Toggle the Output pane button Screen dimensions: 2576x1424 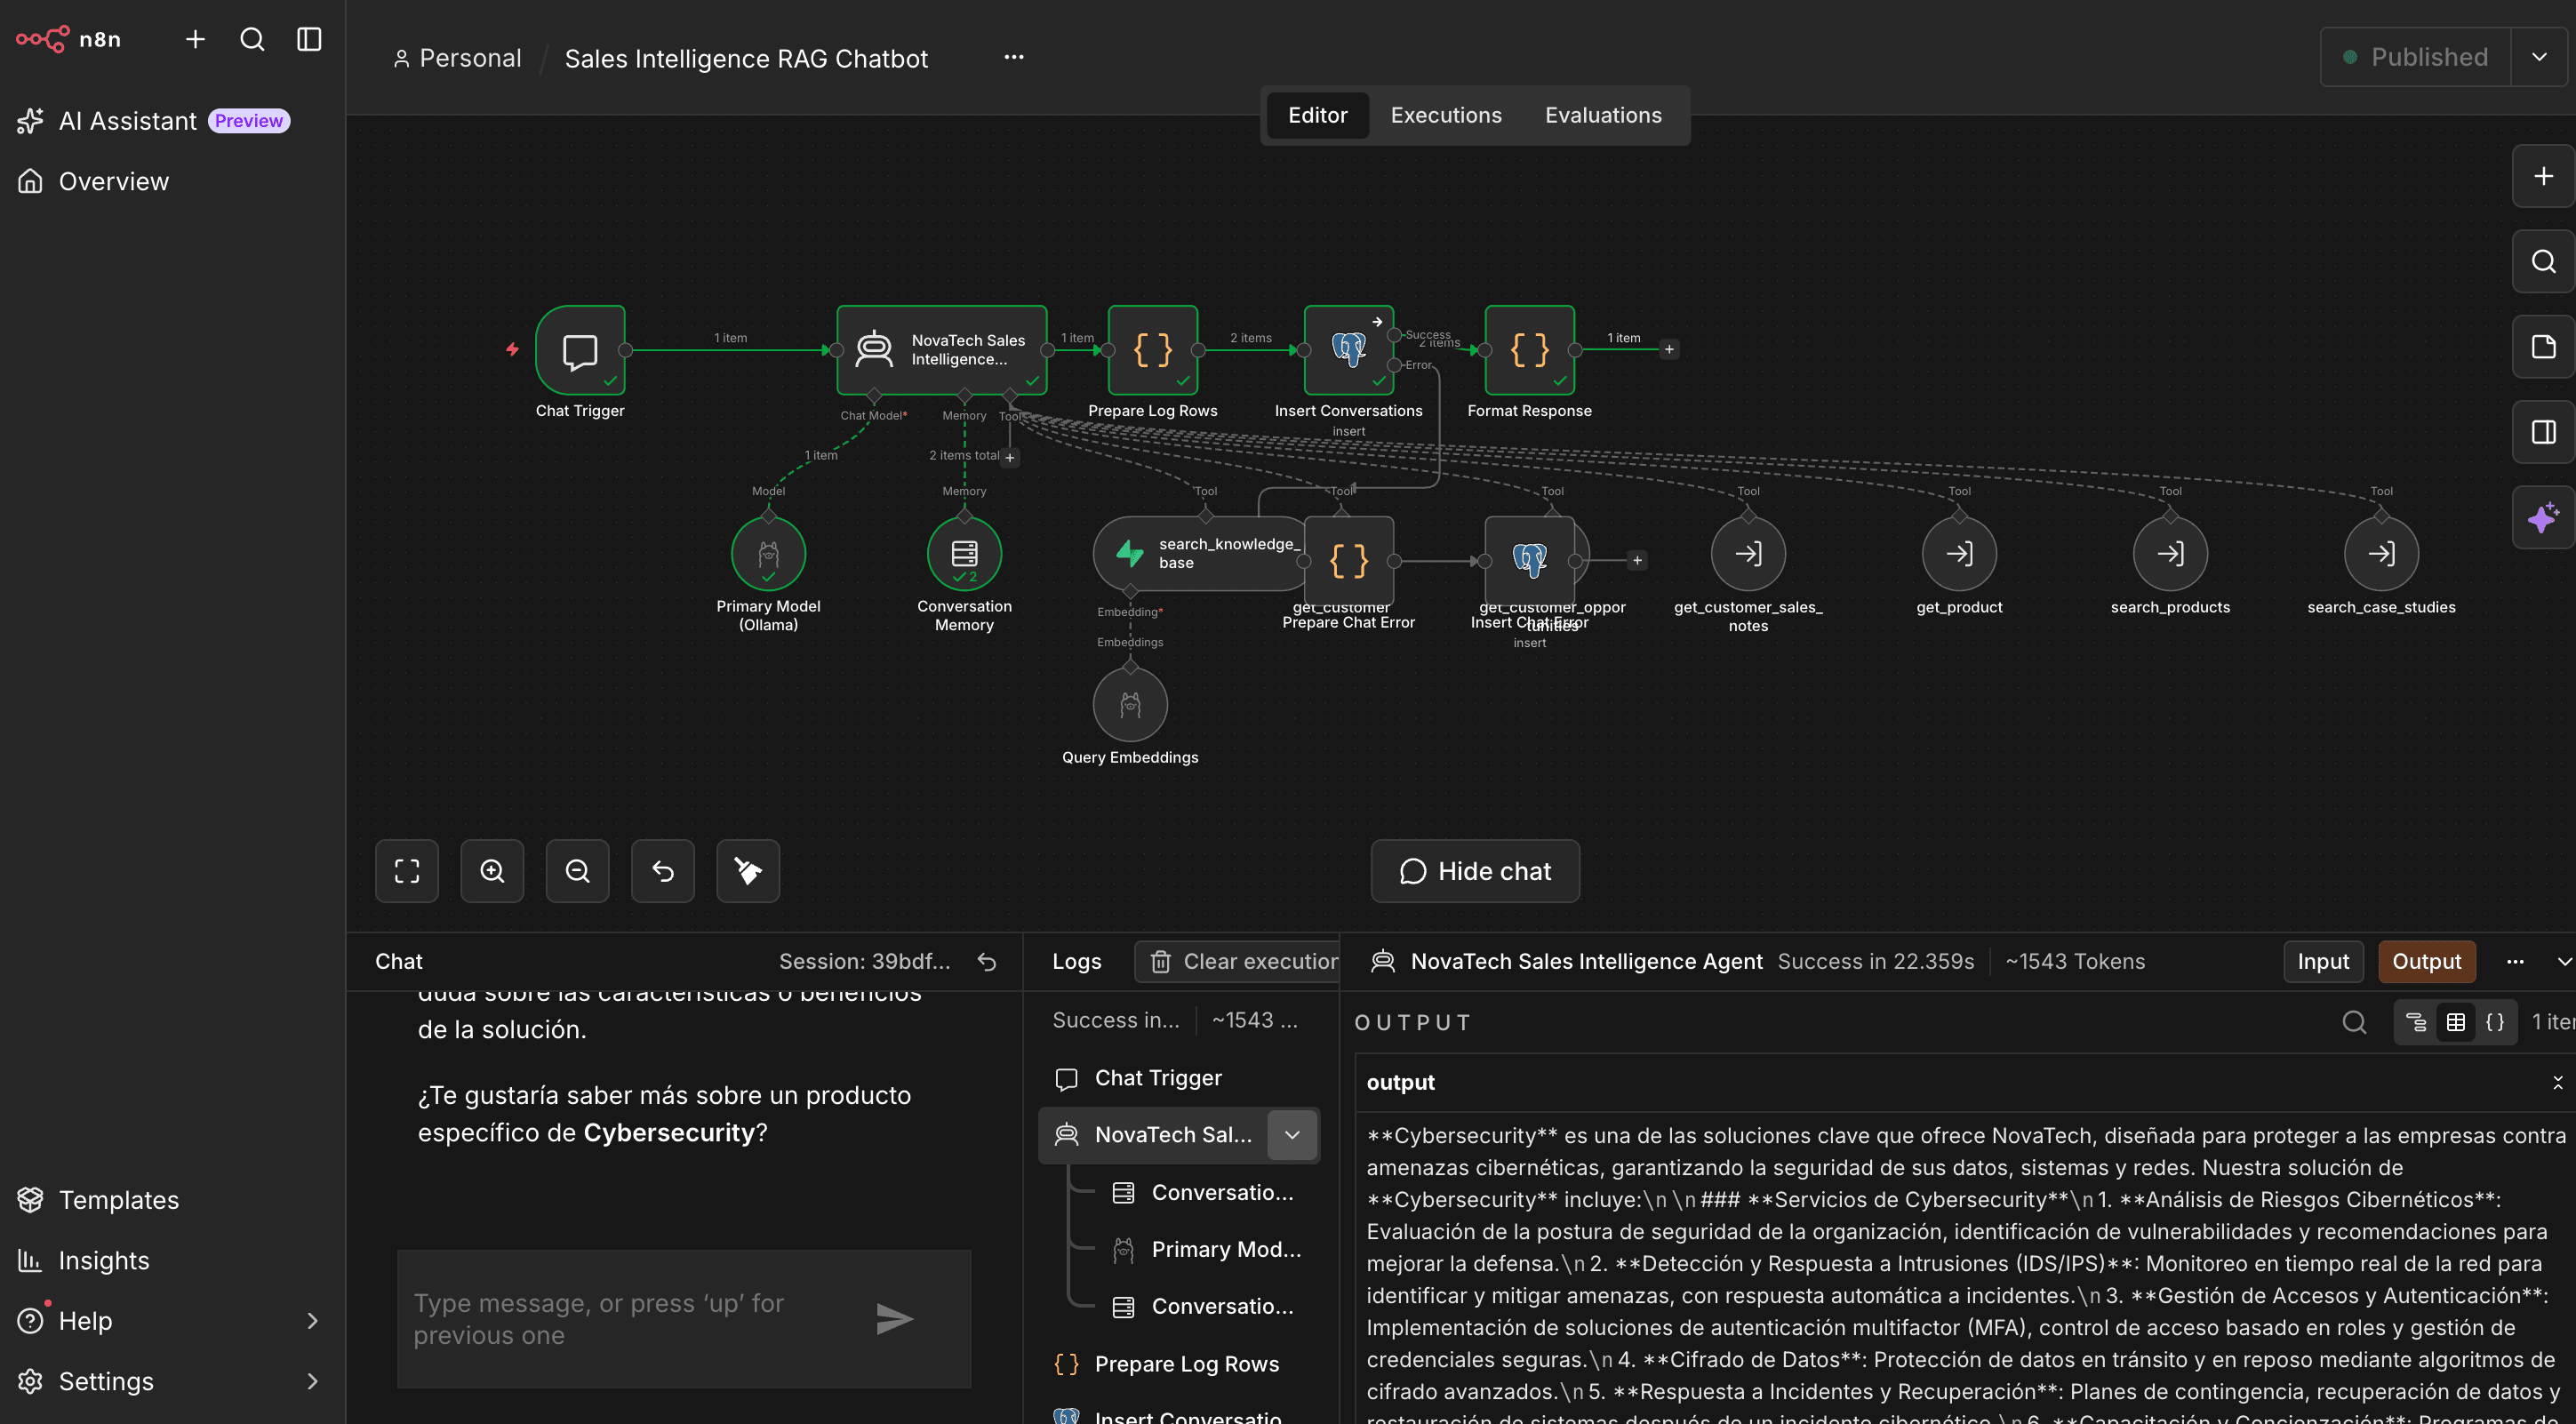[2426, 961]
